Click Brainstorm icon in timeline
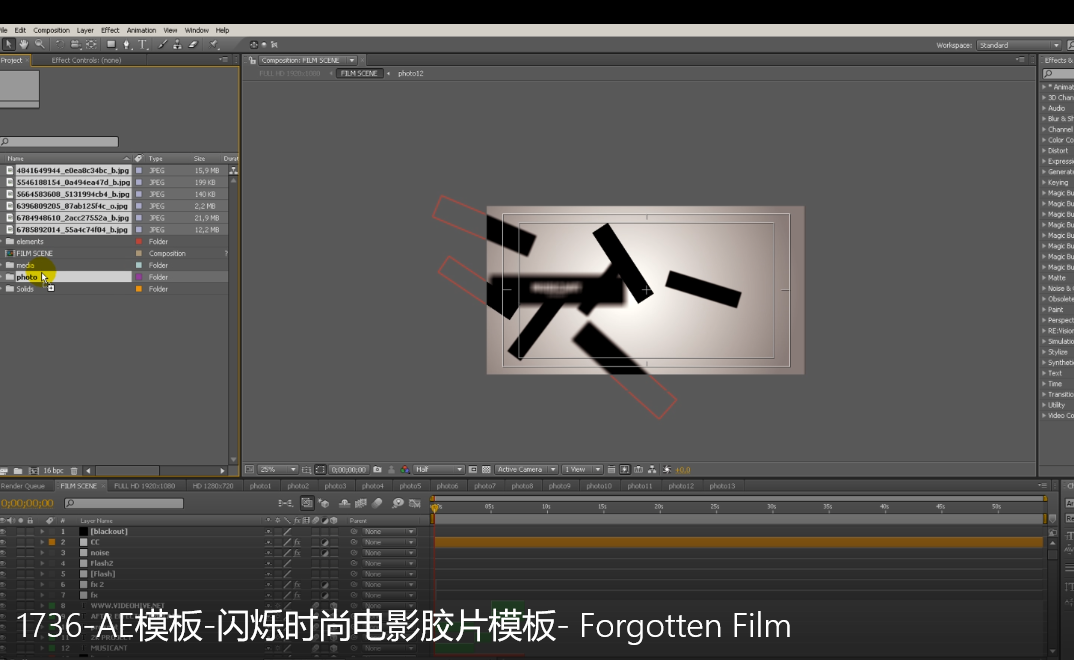This screenshot has width=1074, height=660. coord(398,503)
